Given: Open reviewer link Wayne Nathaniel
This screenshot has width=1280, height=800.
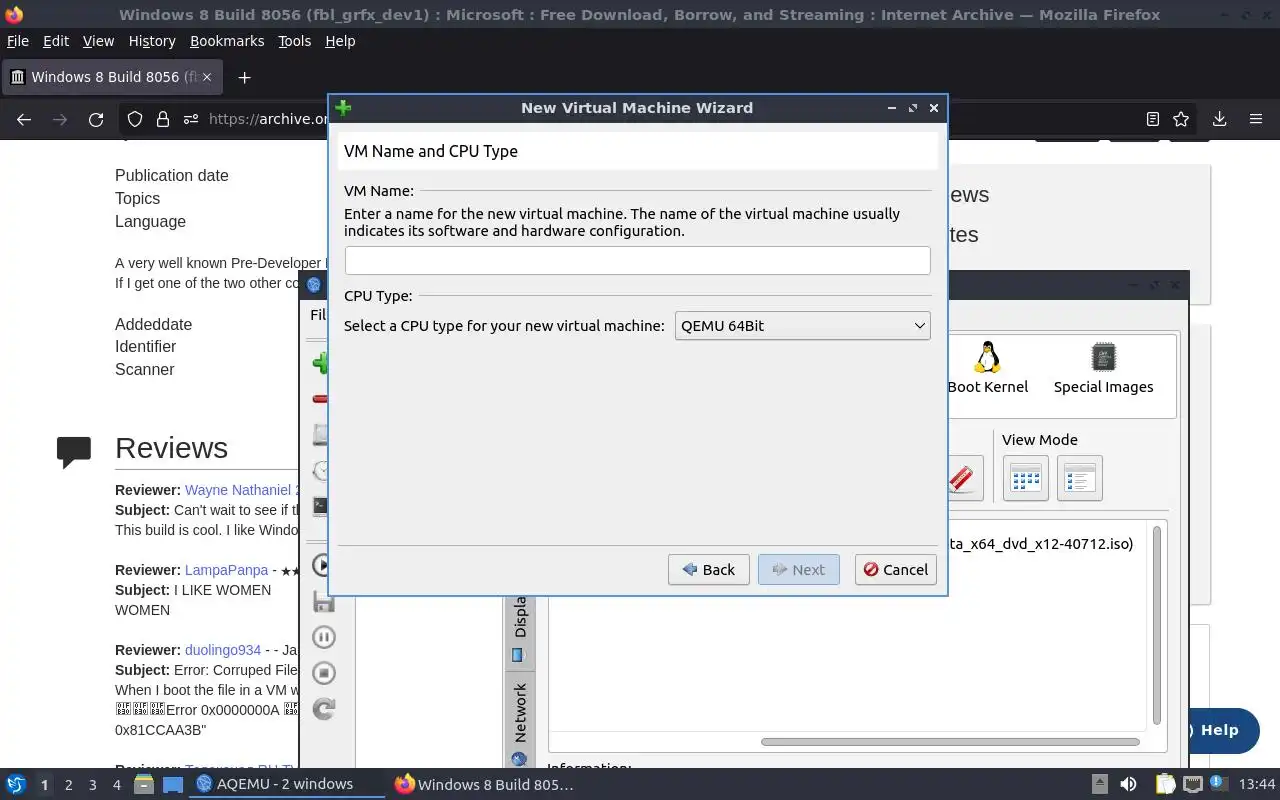Looking at the screenshot, I should point(241,490).
